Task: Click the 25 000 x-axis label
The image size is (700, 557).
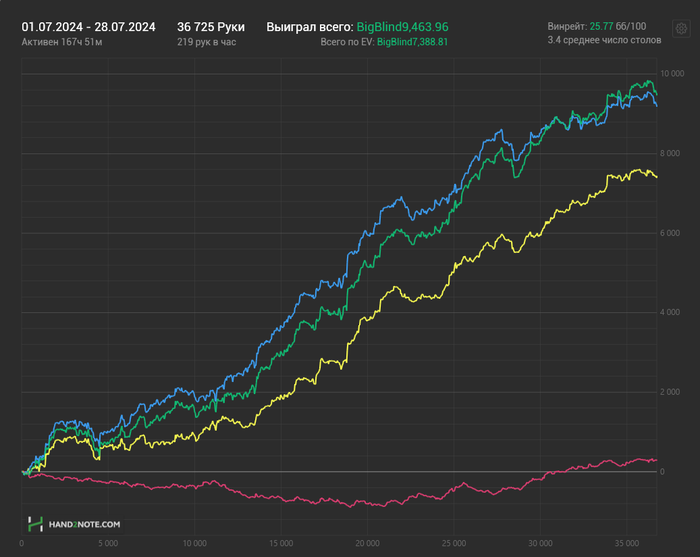Action: (454, 543)
